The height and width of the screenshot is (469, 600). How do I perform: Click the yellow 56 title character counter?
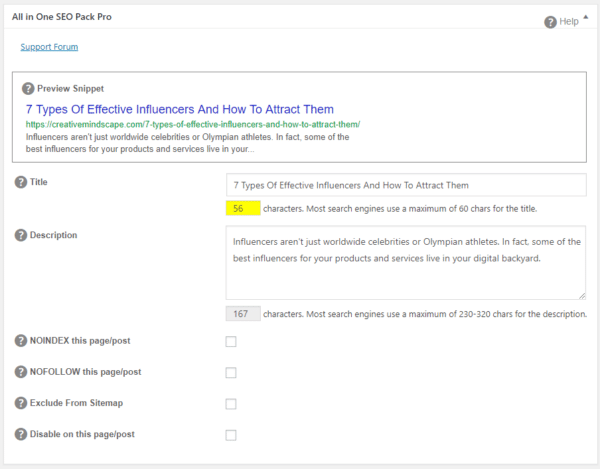coord(243,208)
